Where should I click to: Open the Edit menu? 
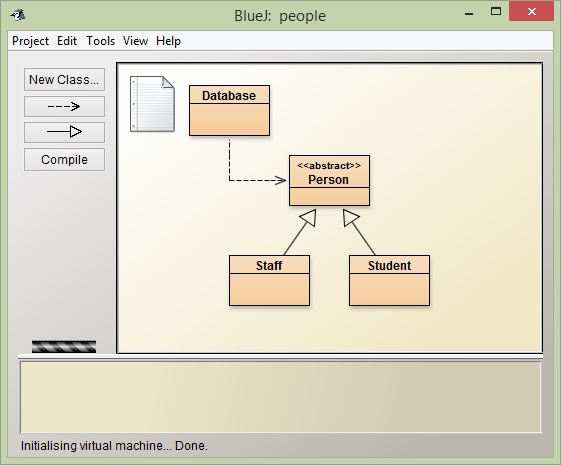click(x=67, y=41)
